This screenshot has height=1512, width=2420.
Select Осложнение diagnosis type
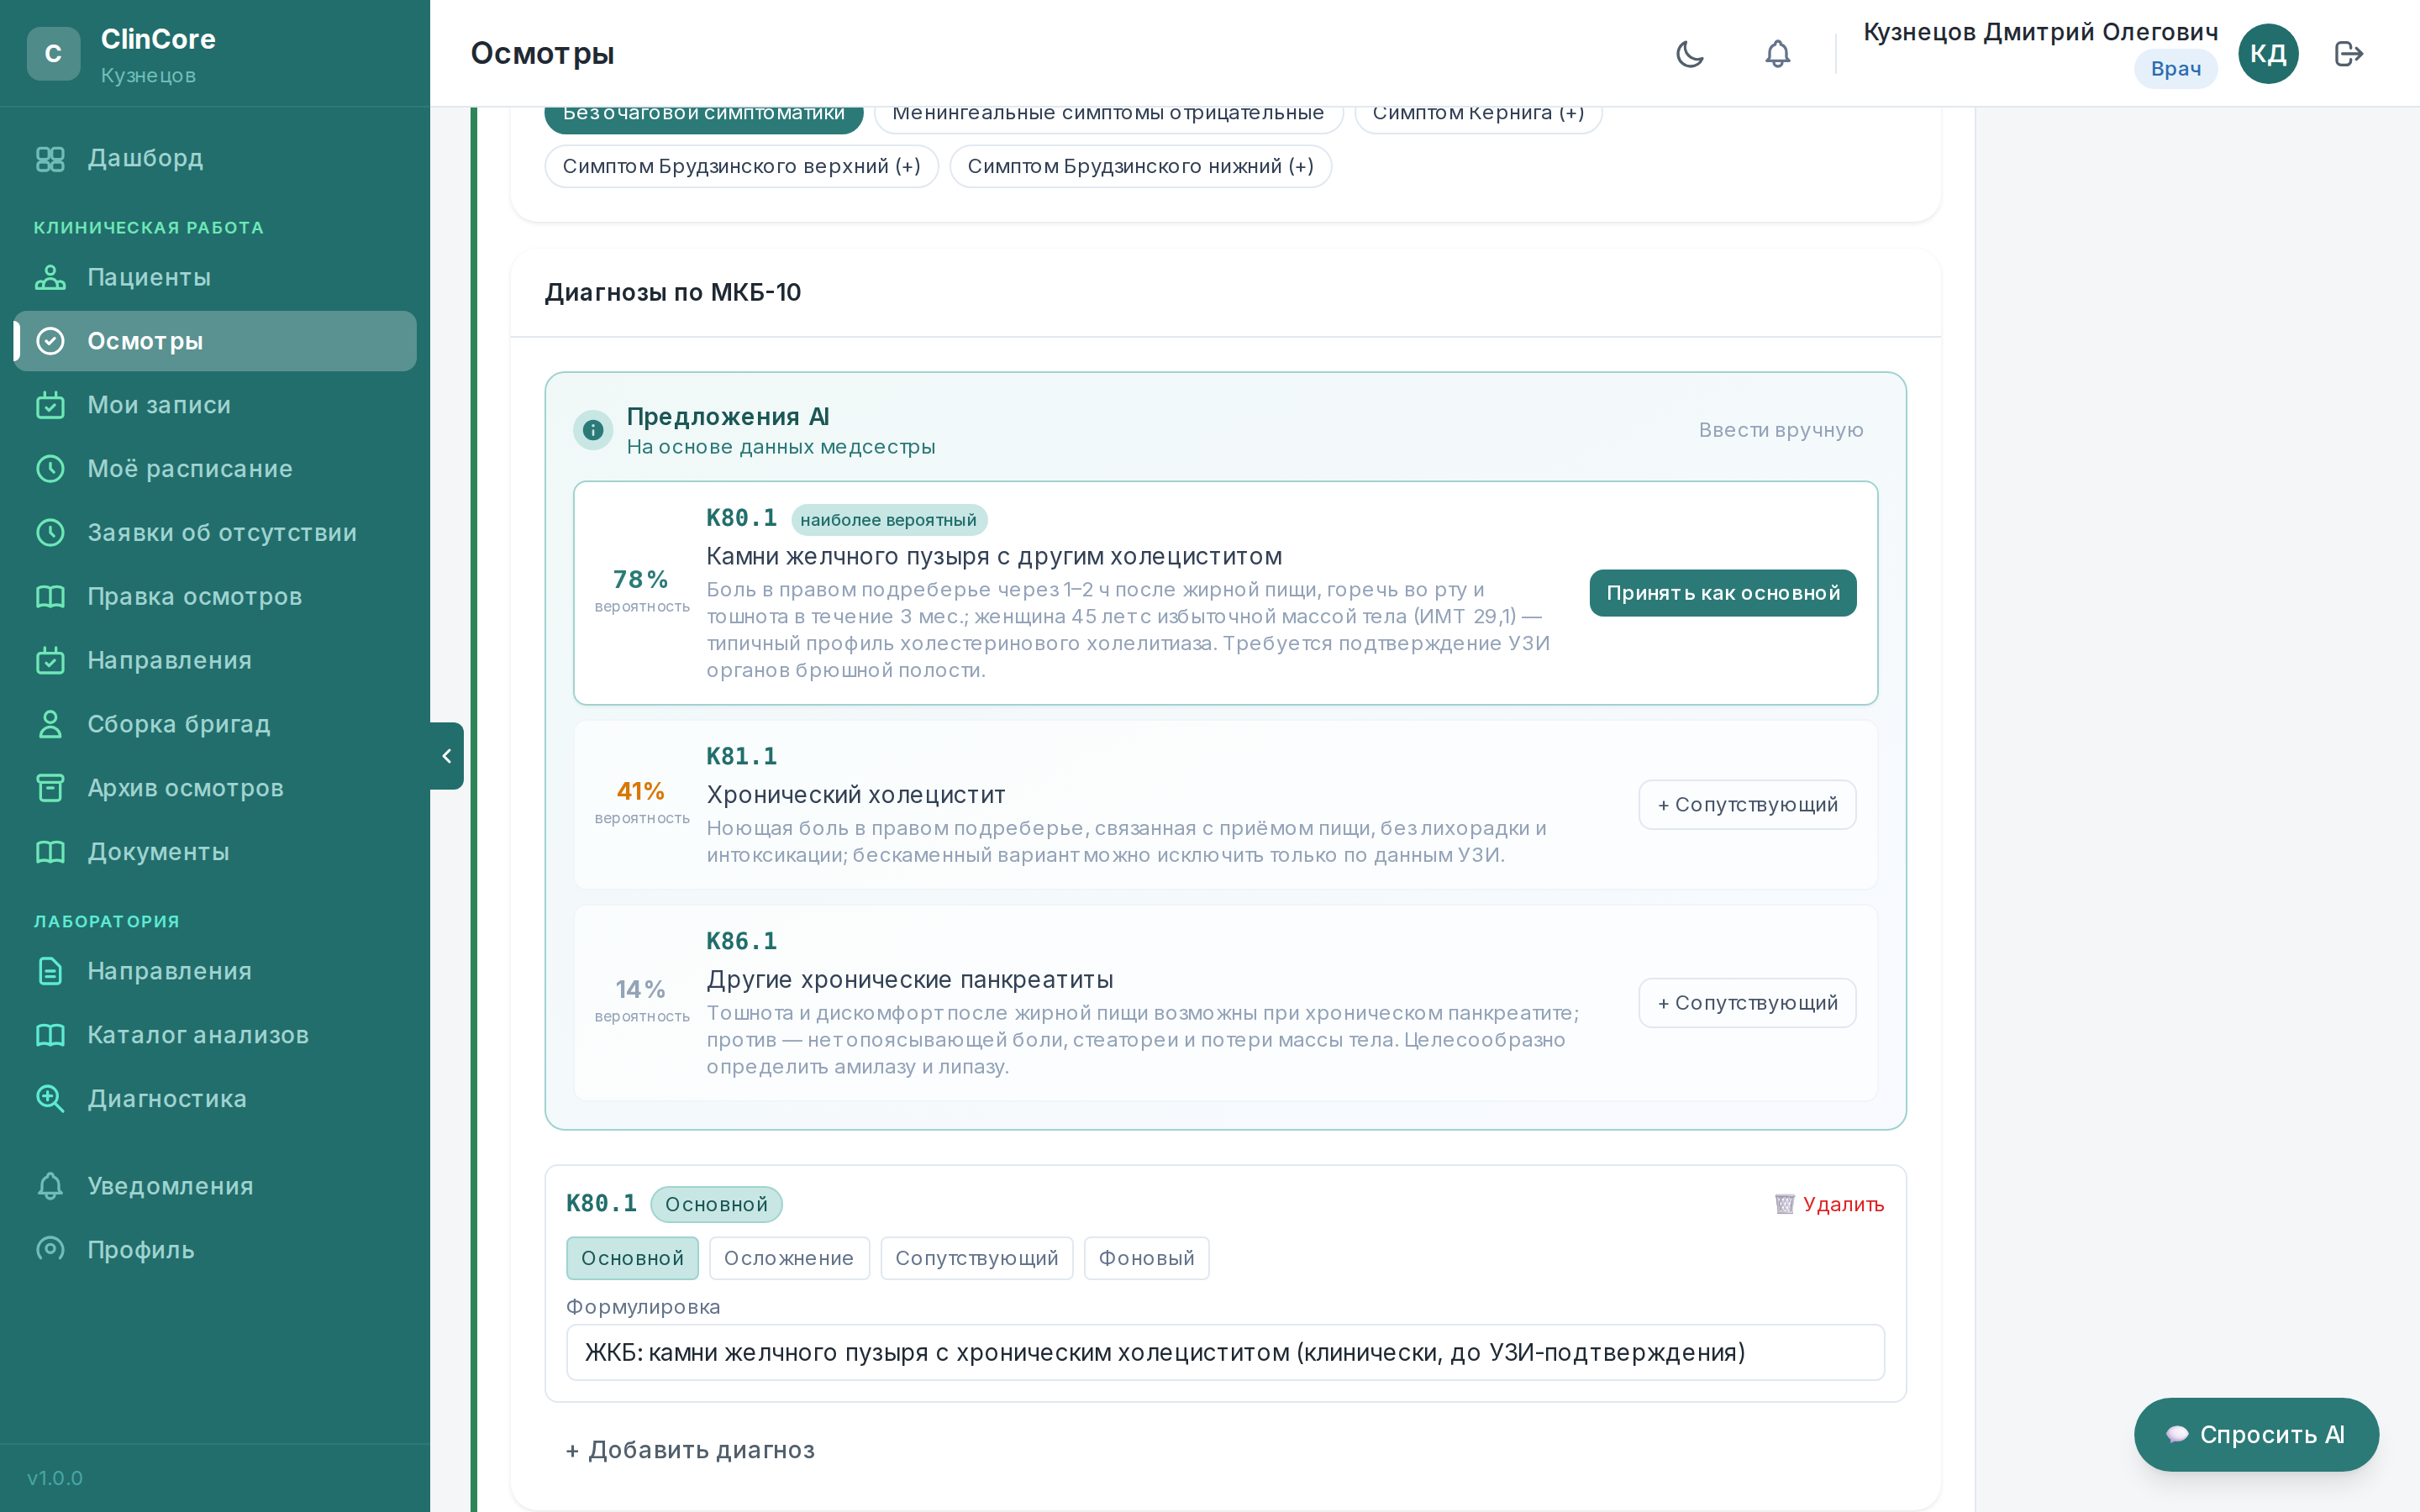[x=789, y=1258]
